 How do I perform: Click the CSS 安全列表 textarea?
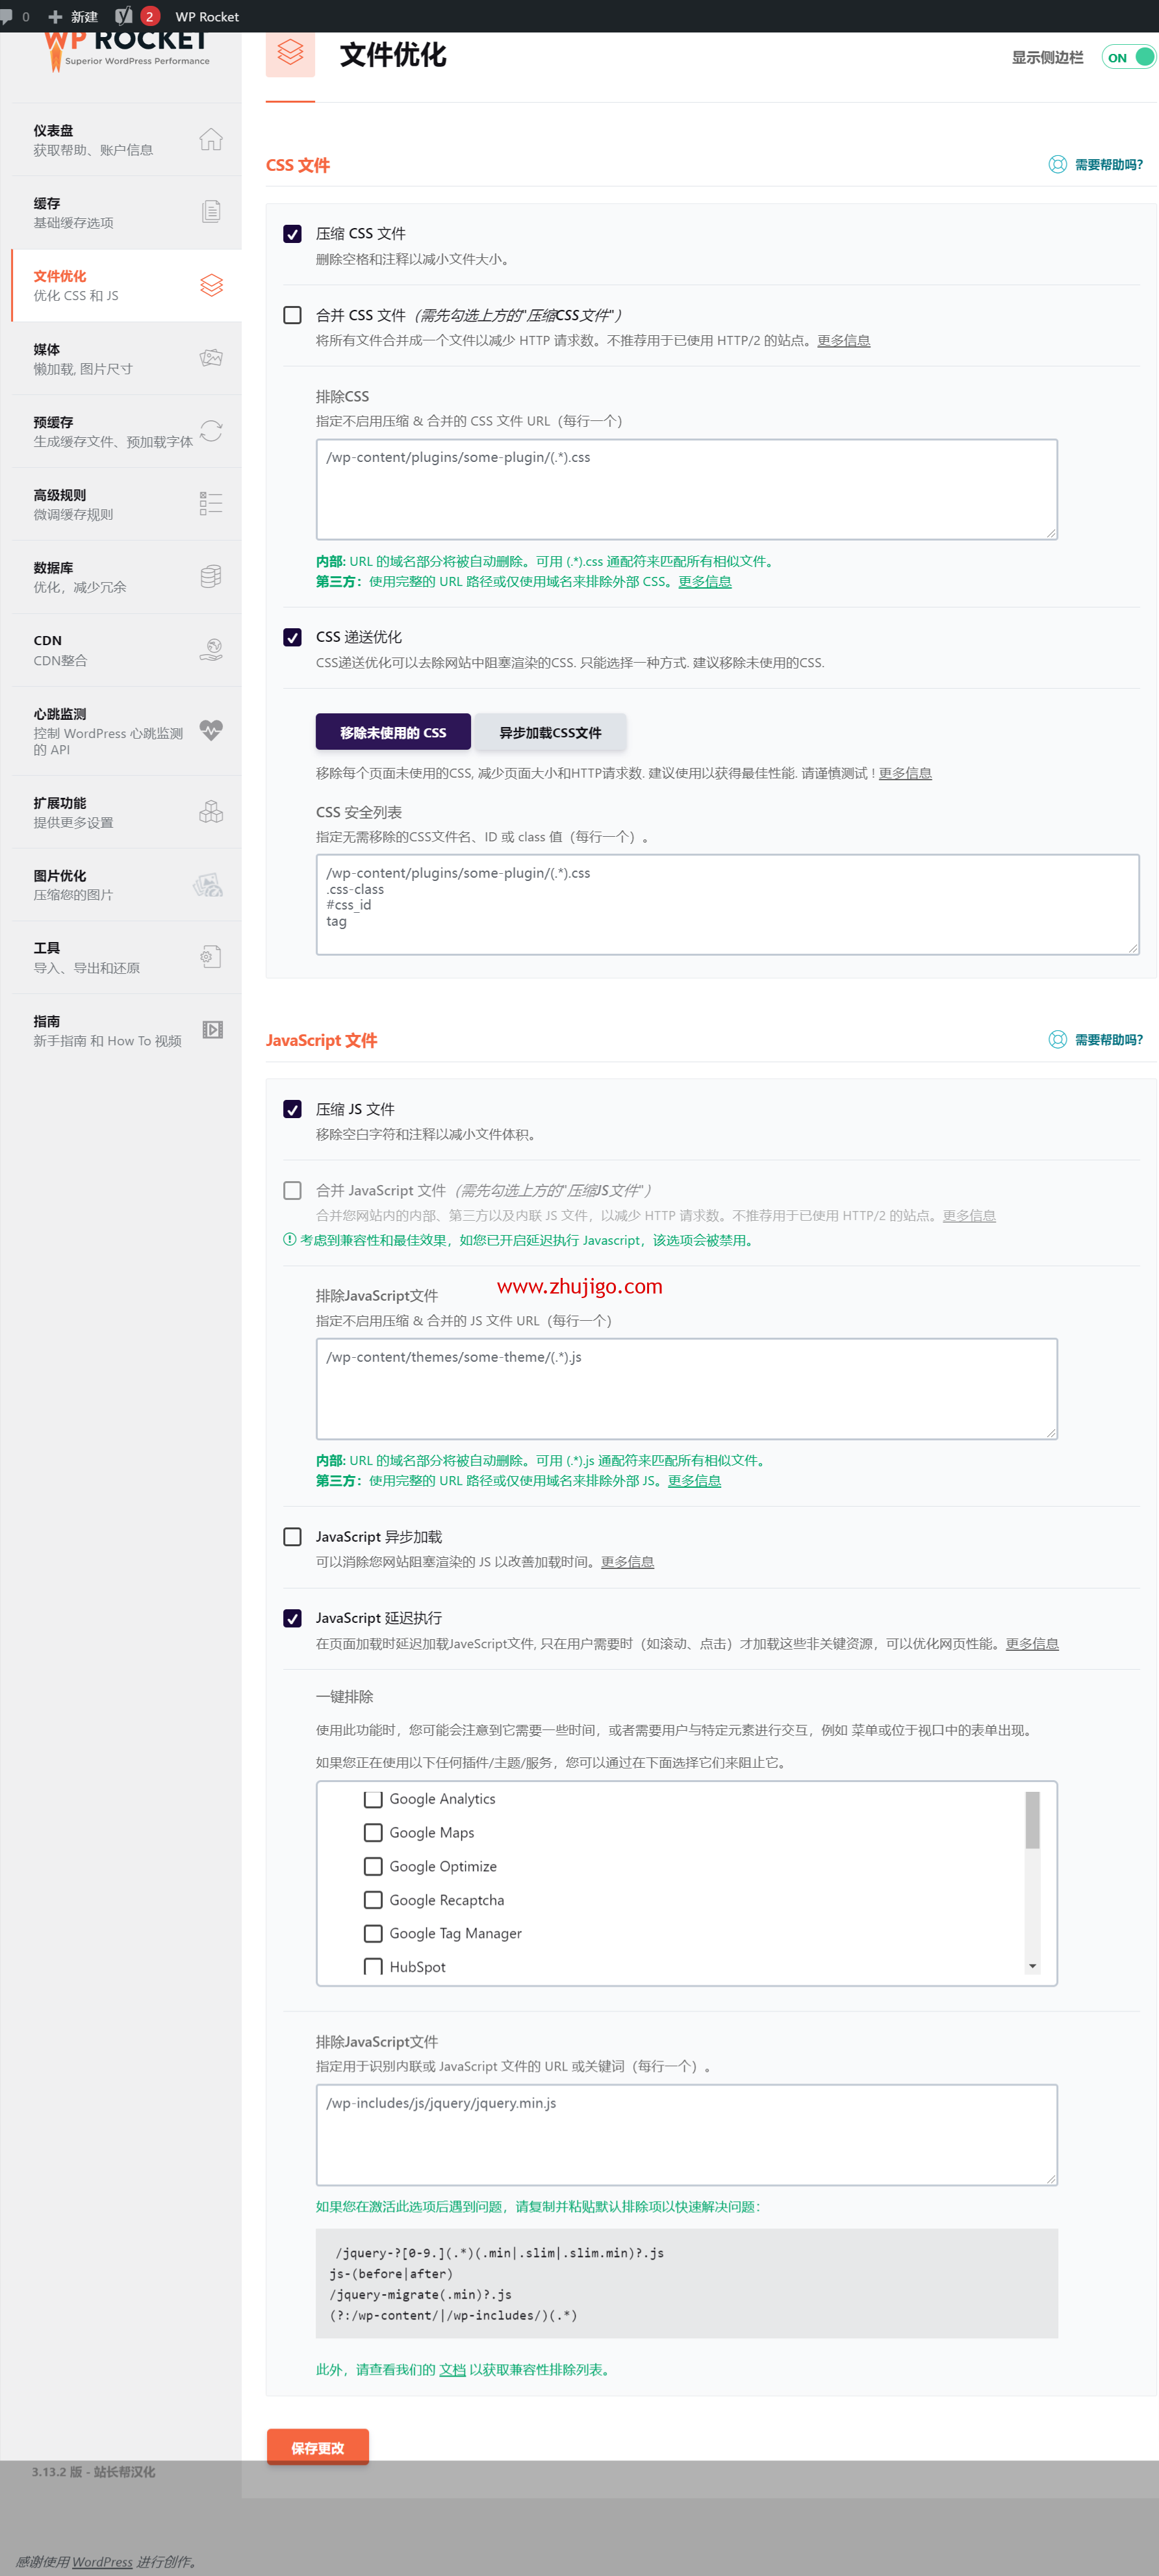(x=727, y=904)
